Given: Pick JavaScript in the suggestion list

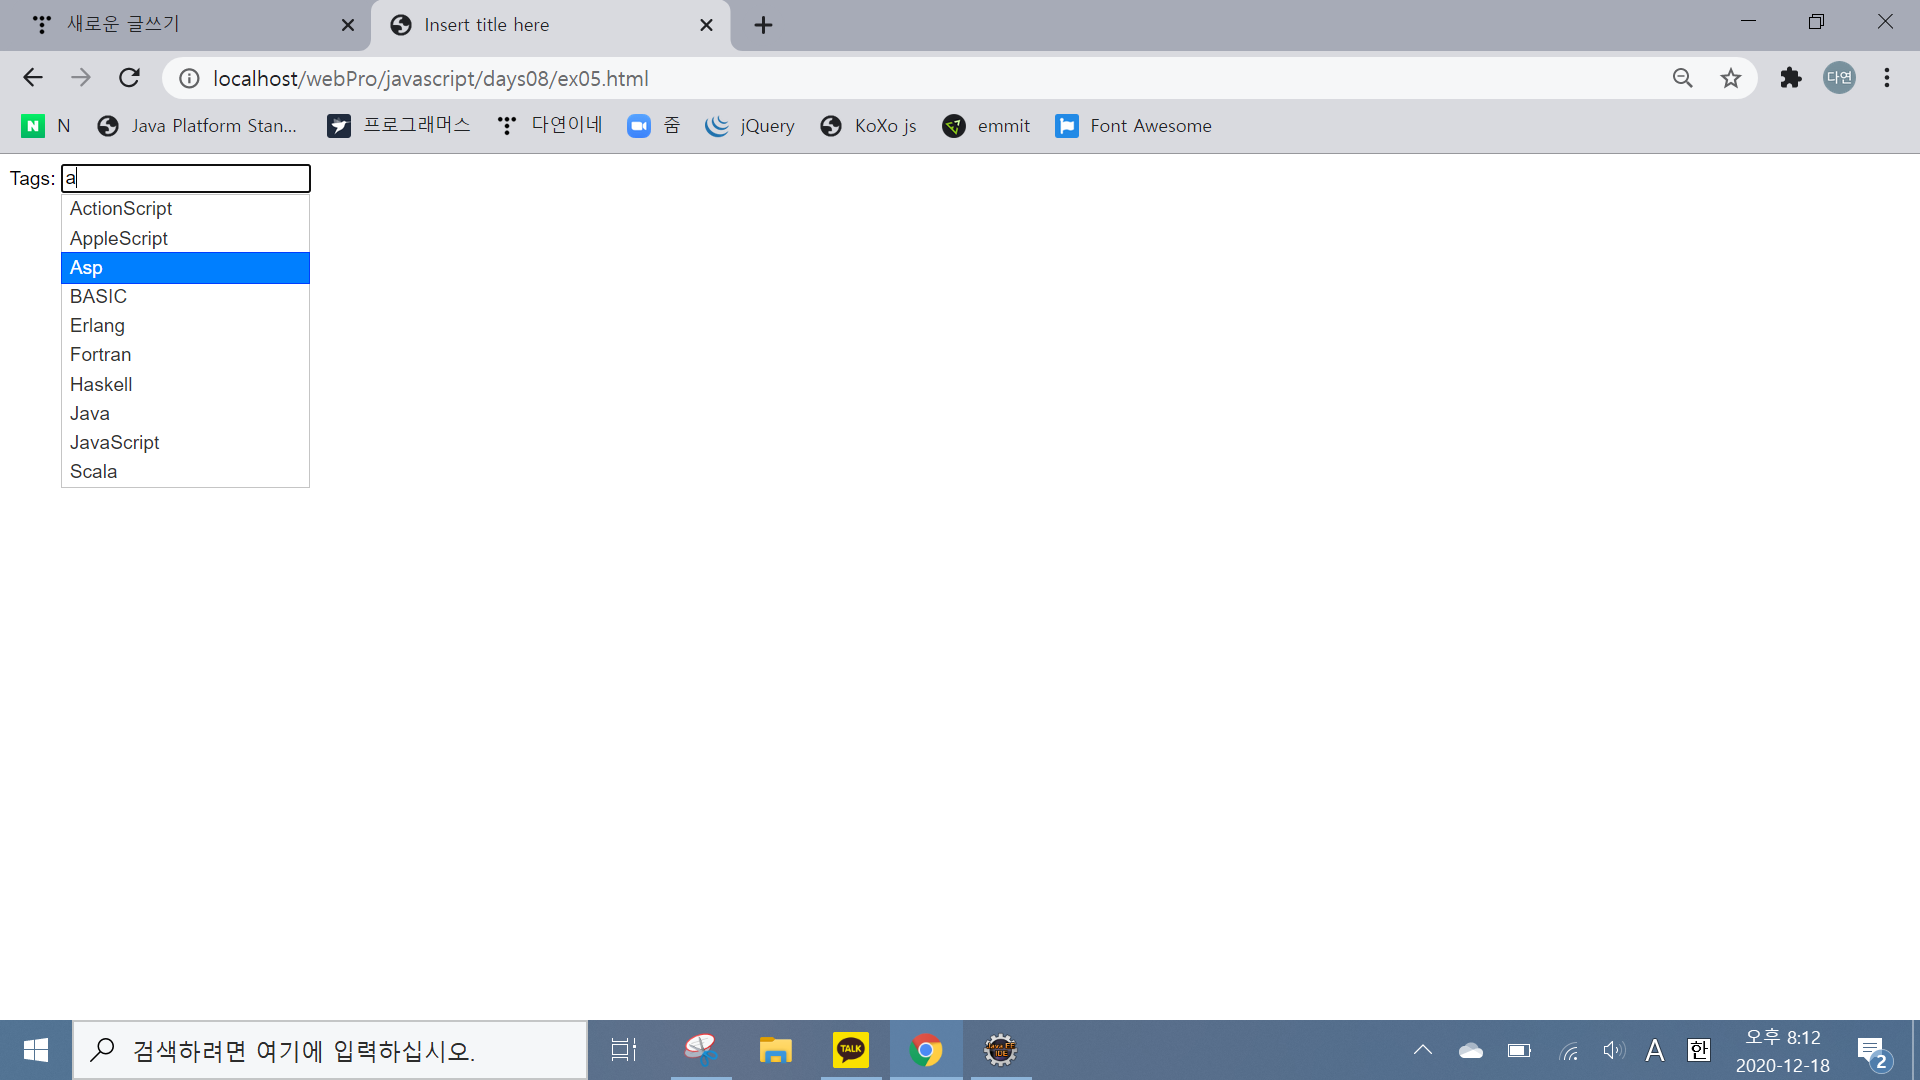Looking at the screenshot, I should [x=115, y=443].
